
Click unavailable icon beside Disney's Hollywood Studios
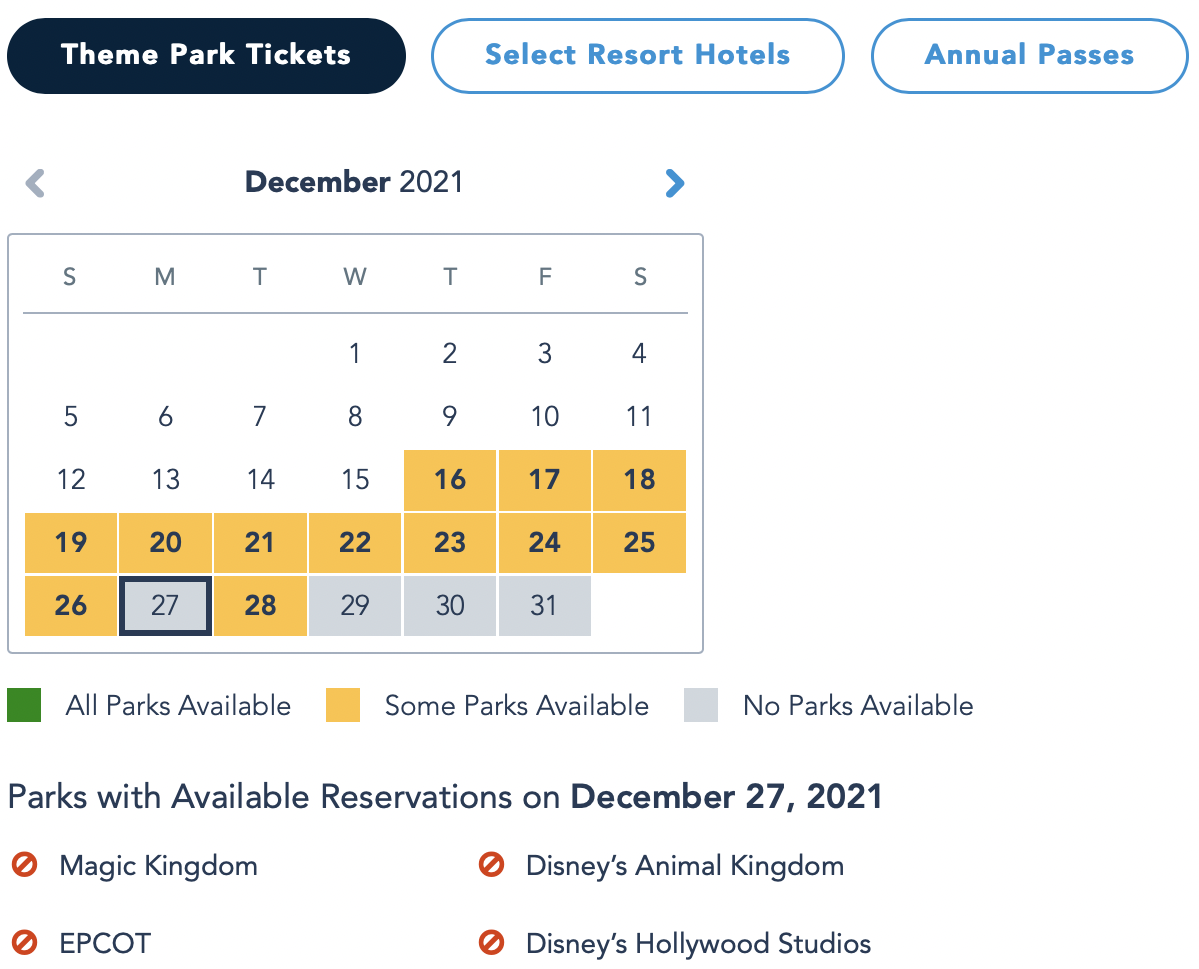pyautogui.click(x=491, y=942)
